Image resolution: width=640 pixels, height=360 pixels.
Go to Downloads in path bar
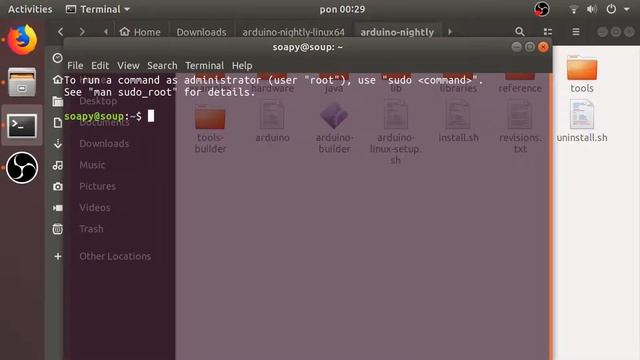click(x=201, y=32)
